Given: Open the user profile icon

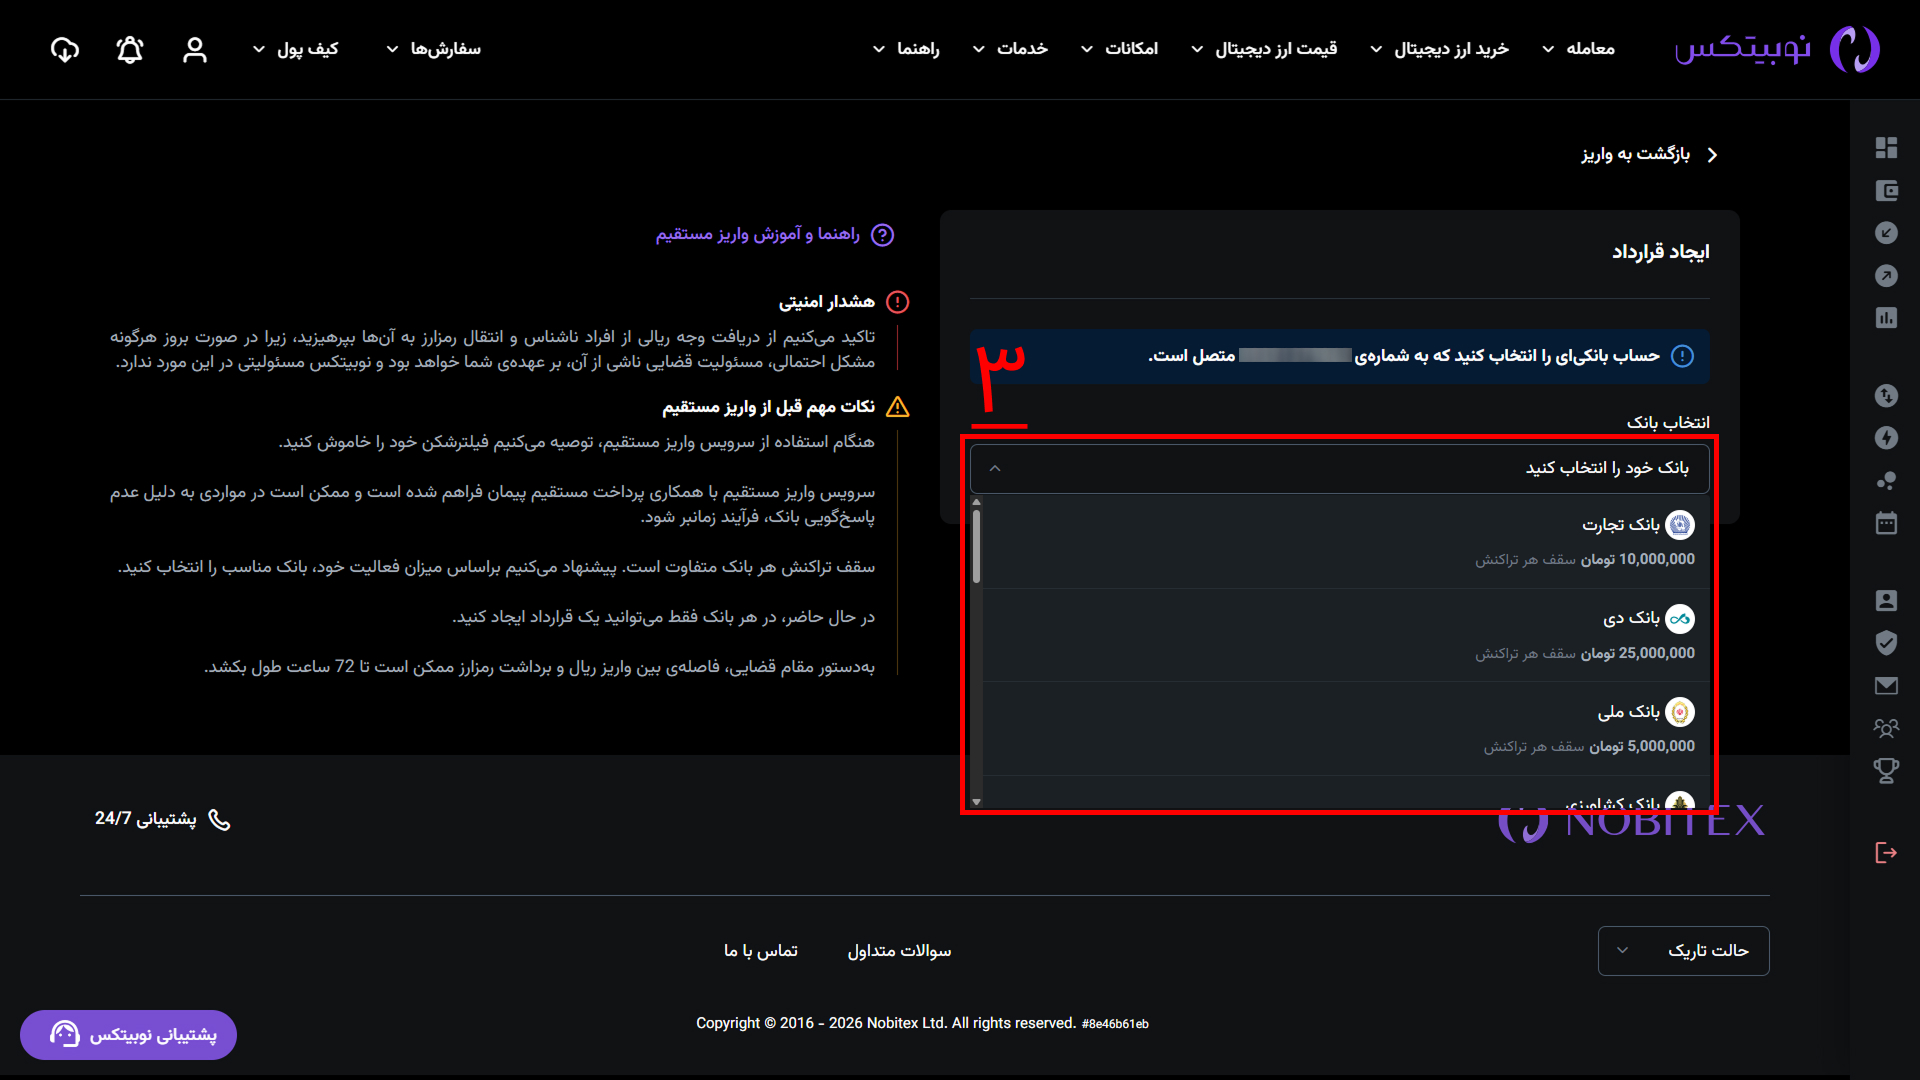Looking at the screenshot, I should tap(195, 50).
